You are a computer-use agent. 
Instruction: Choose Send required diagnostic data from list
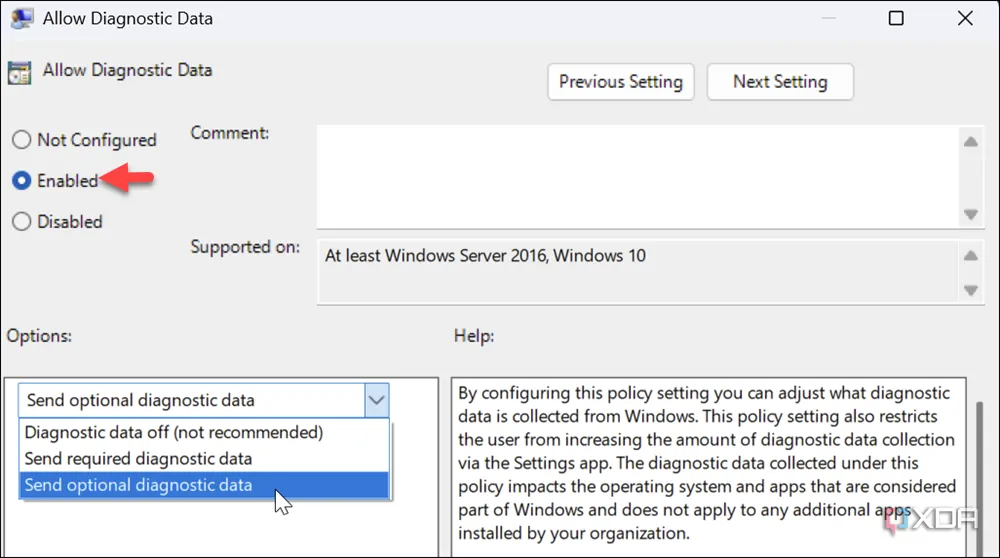coord(138,459)
